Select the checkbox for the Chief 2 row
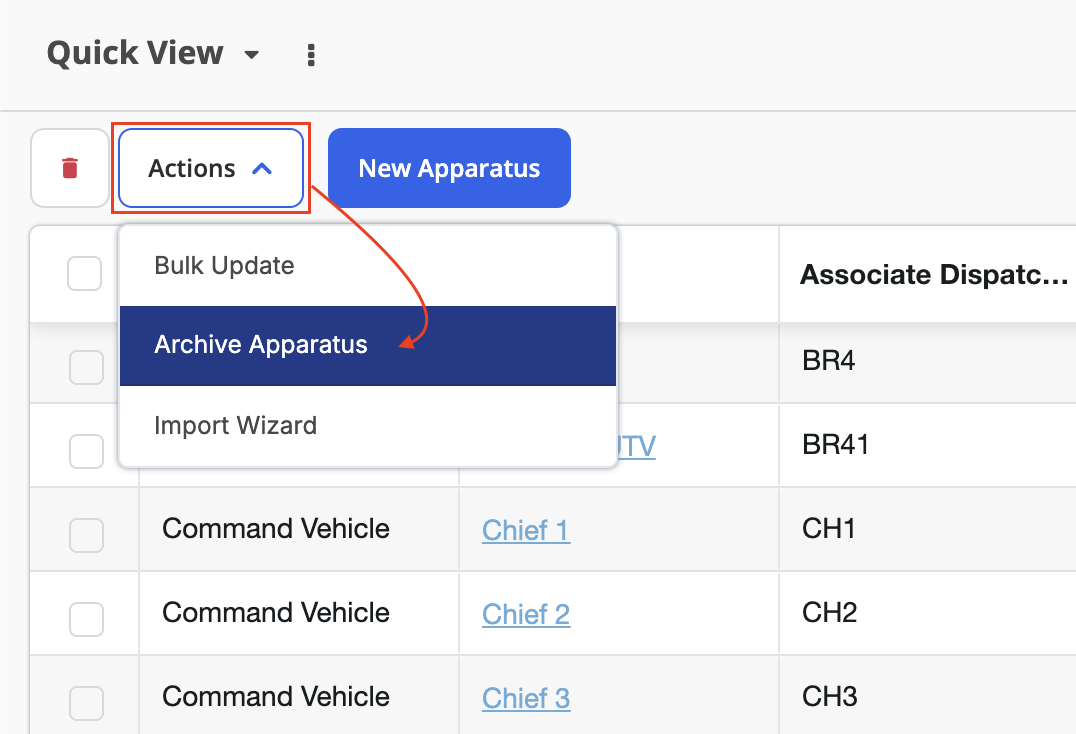 [x=86, y=619]
